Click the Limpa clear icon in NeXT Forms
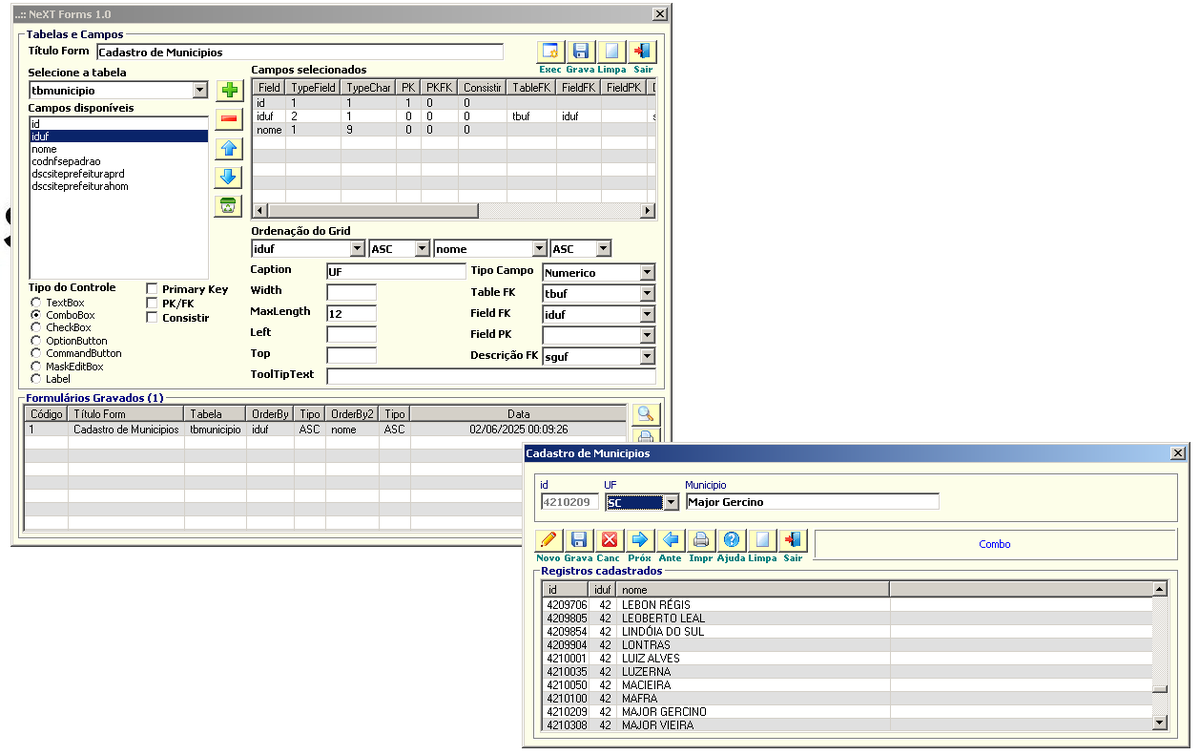This screenshot has height=755, width=1200. pyautogui.click(x=611, y=52)
